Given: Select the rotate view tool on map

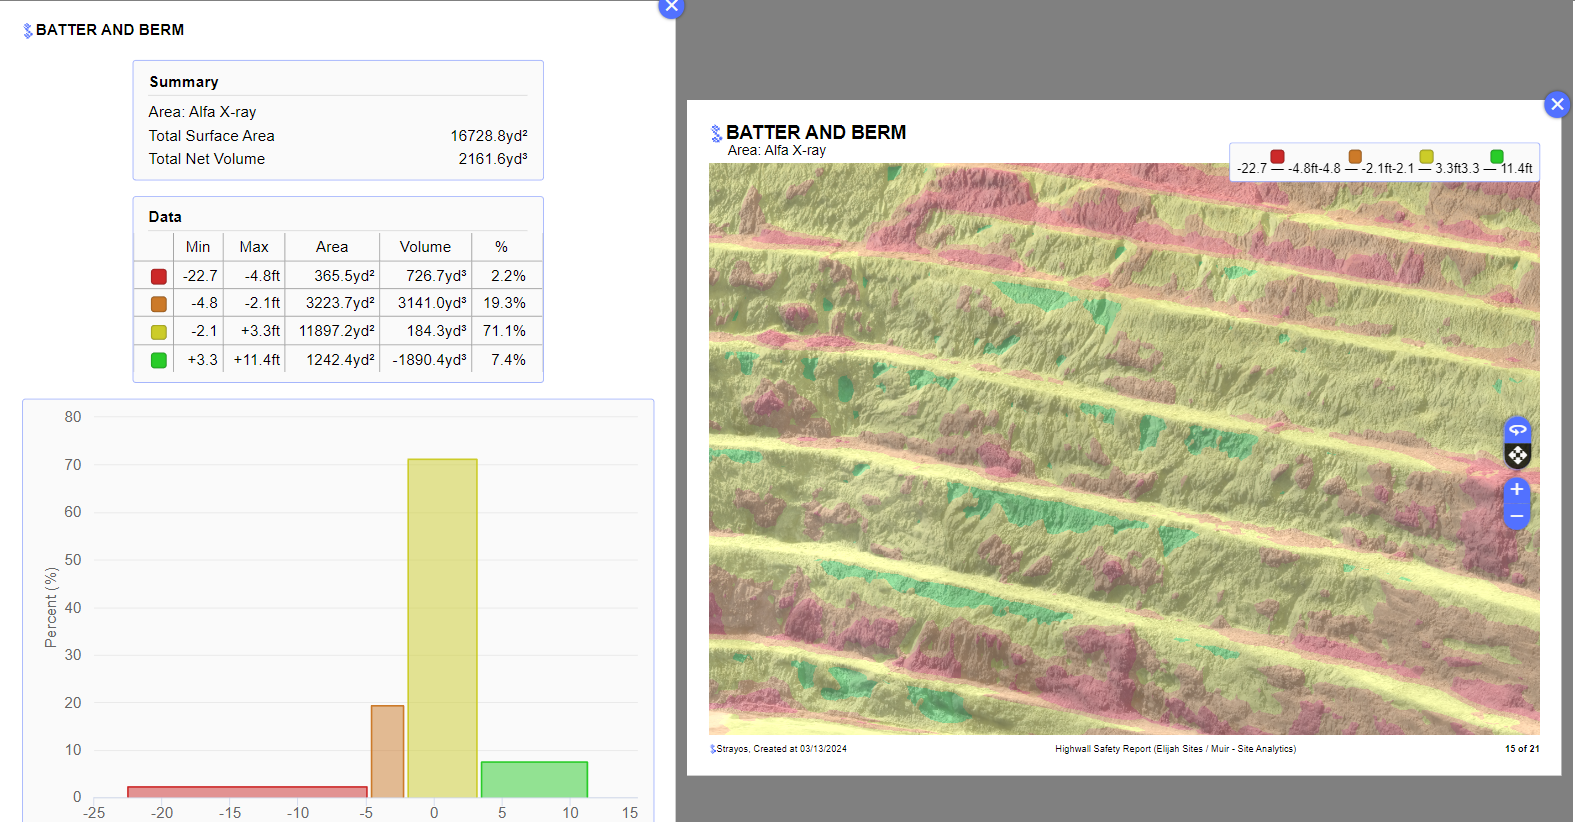Looking at the screenshot, I should click(x=1517, y=430).
